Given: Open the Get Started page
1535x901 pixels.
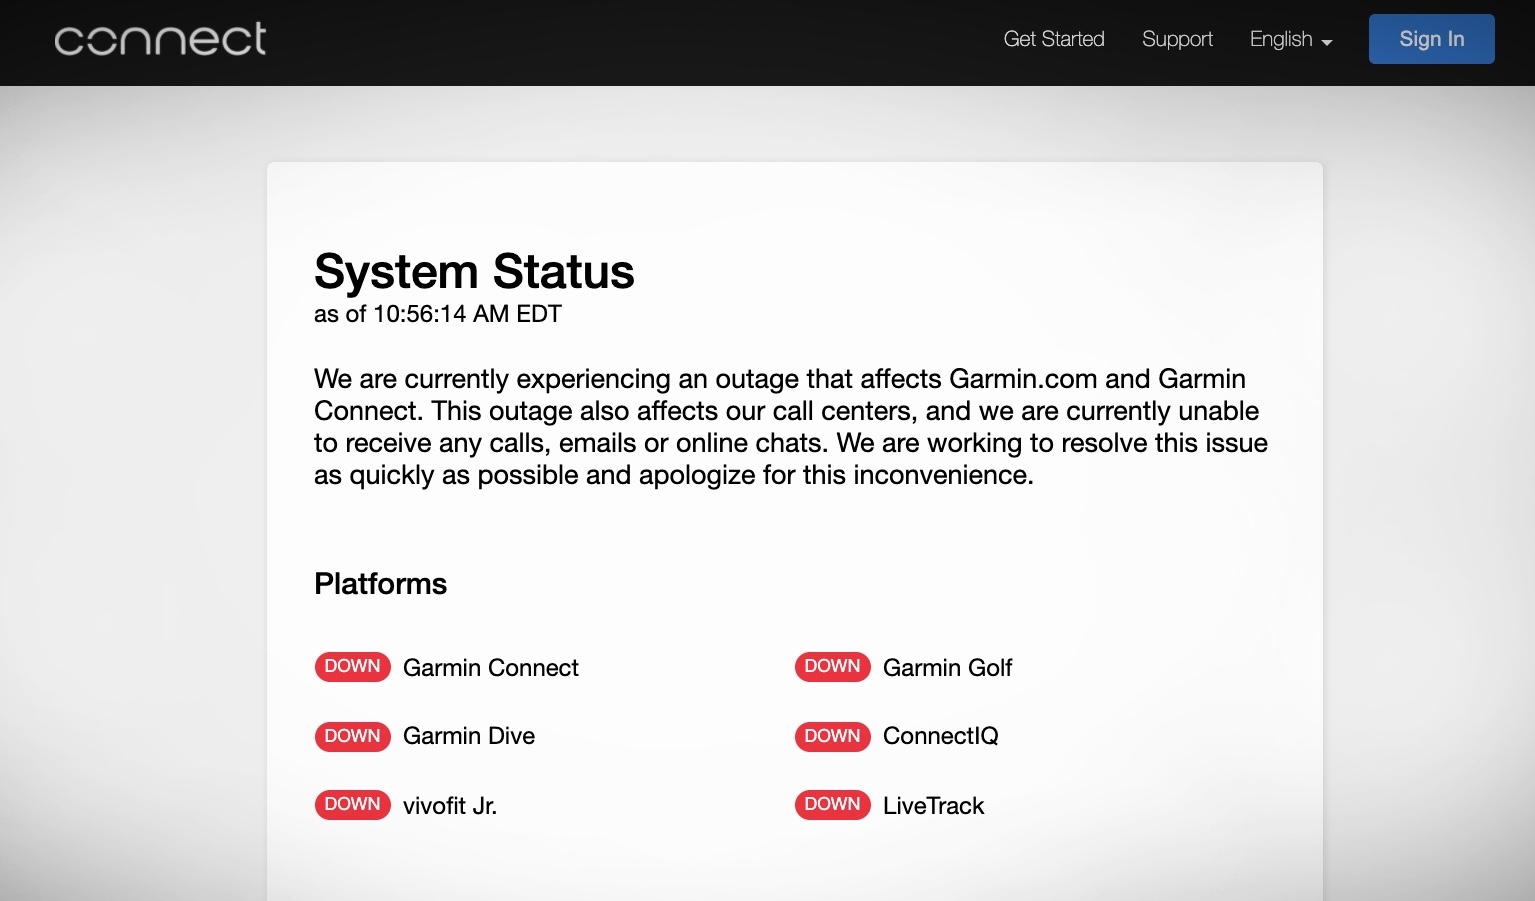Looking at the screenshot, I should [1054, 39].
